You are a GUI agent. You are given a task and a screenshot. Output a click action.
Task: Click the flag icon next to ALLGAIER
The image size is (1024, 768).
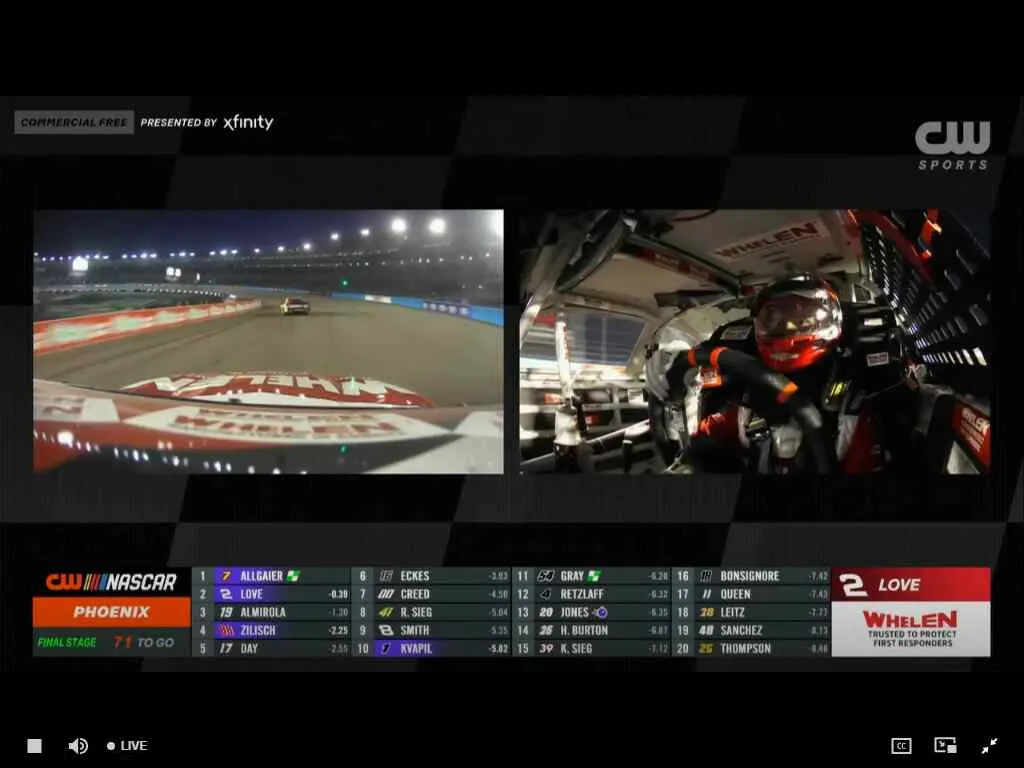[x=293, y=576]
